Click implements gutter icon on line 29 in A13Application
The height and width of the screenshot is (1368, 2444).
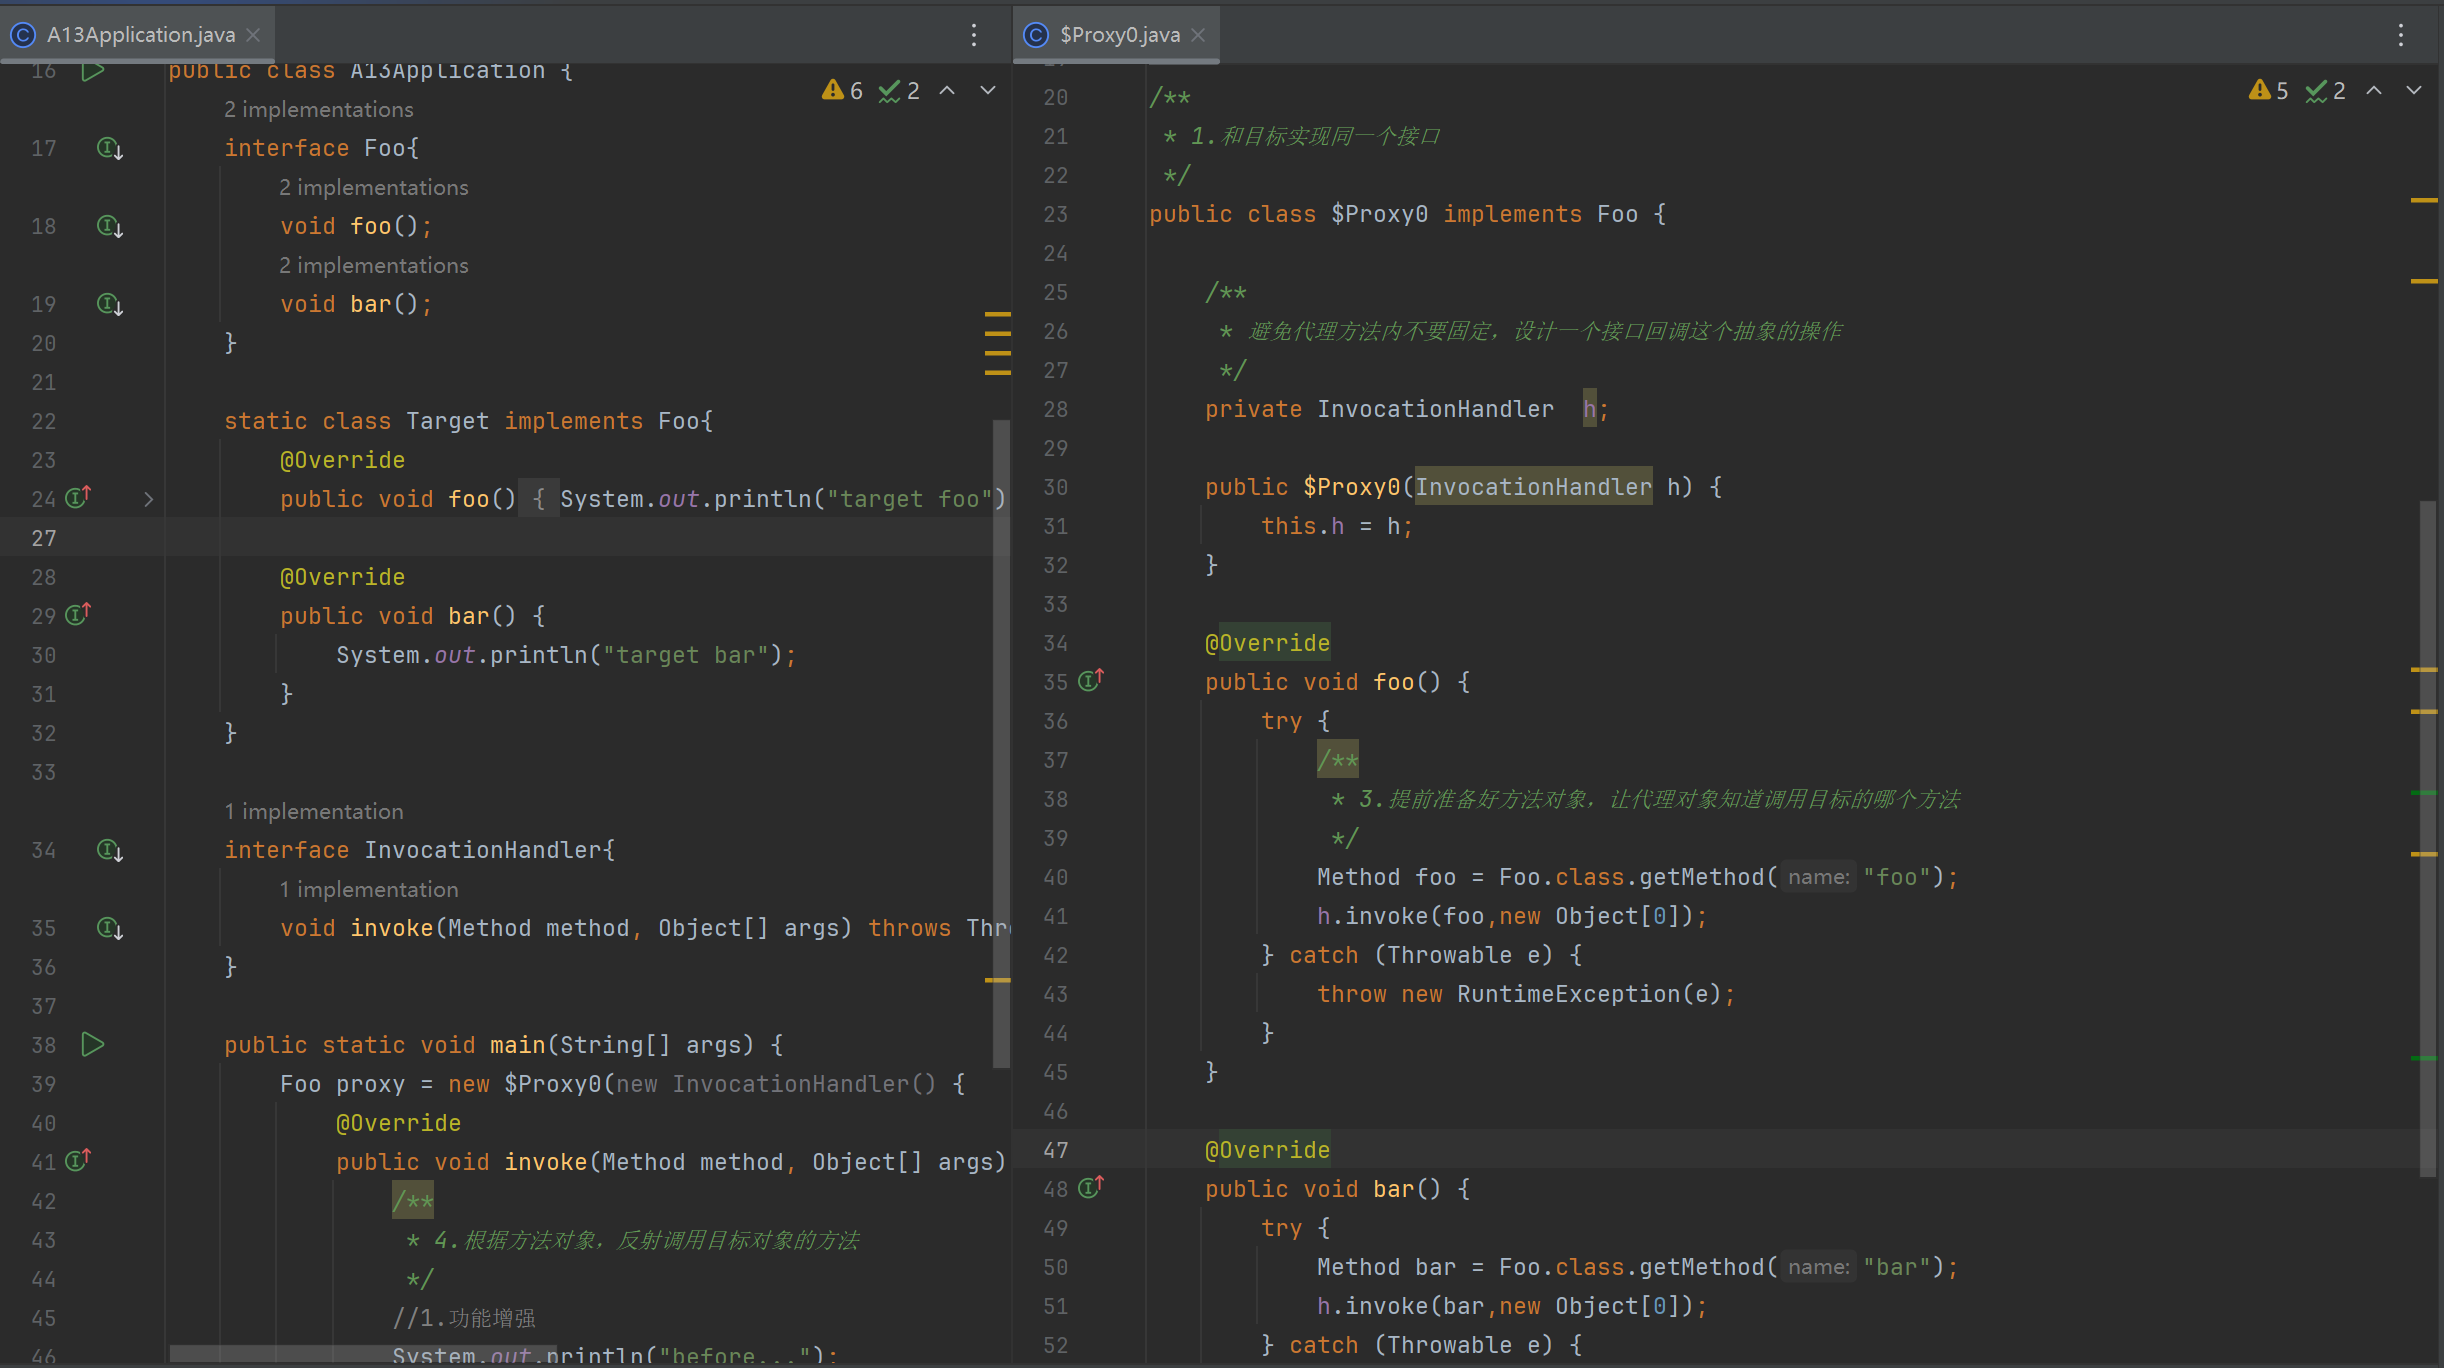point(78,614)
